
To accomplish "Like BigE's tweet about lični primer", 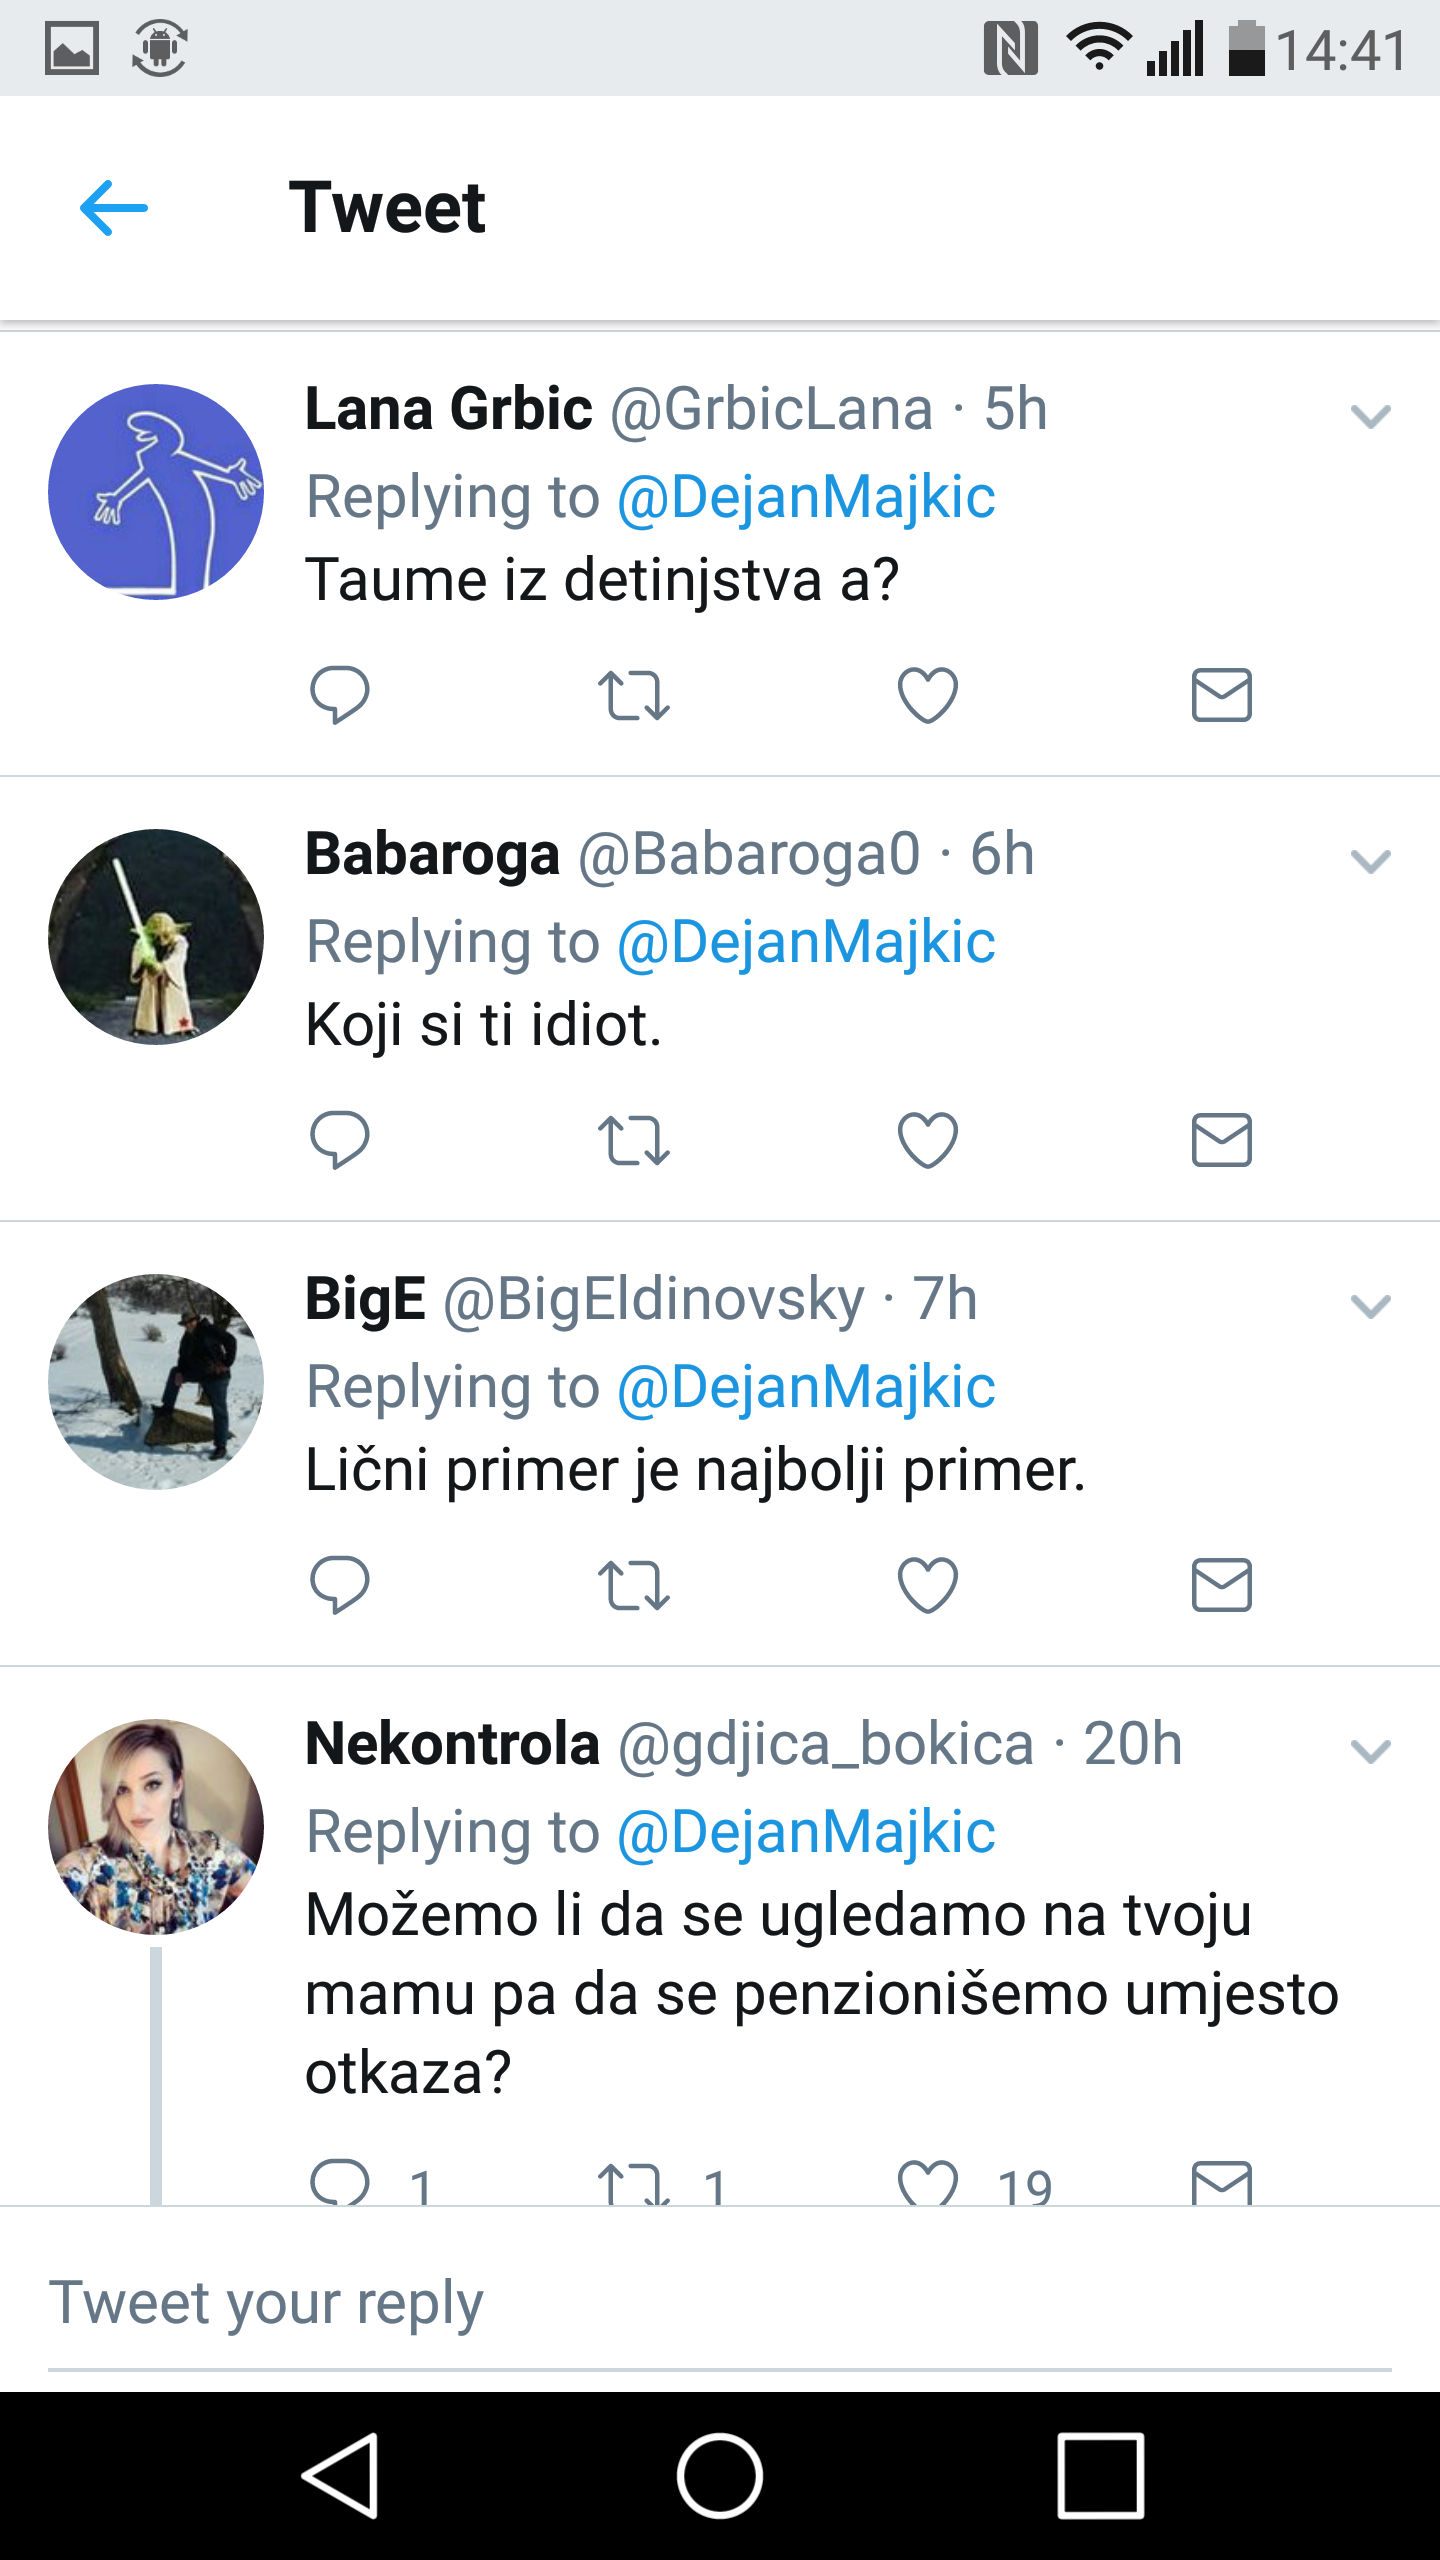I will click(927, 1585).
